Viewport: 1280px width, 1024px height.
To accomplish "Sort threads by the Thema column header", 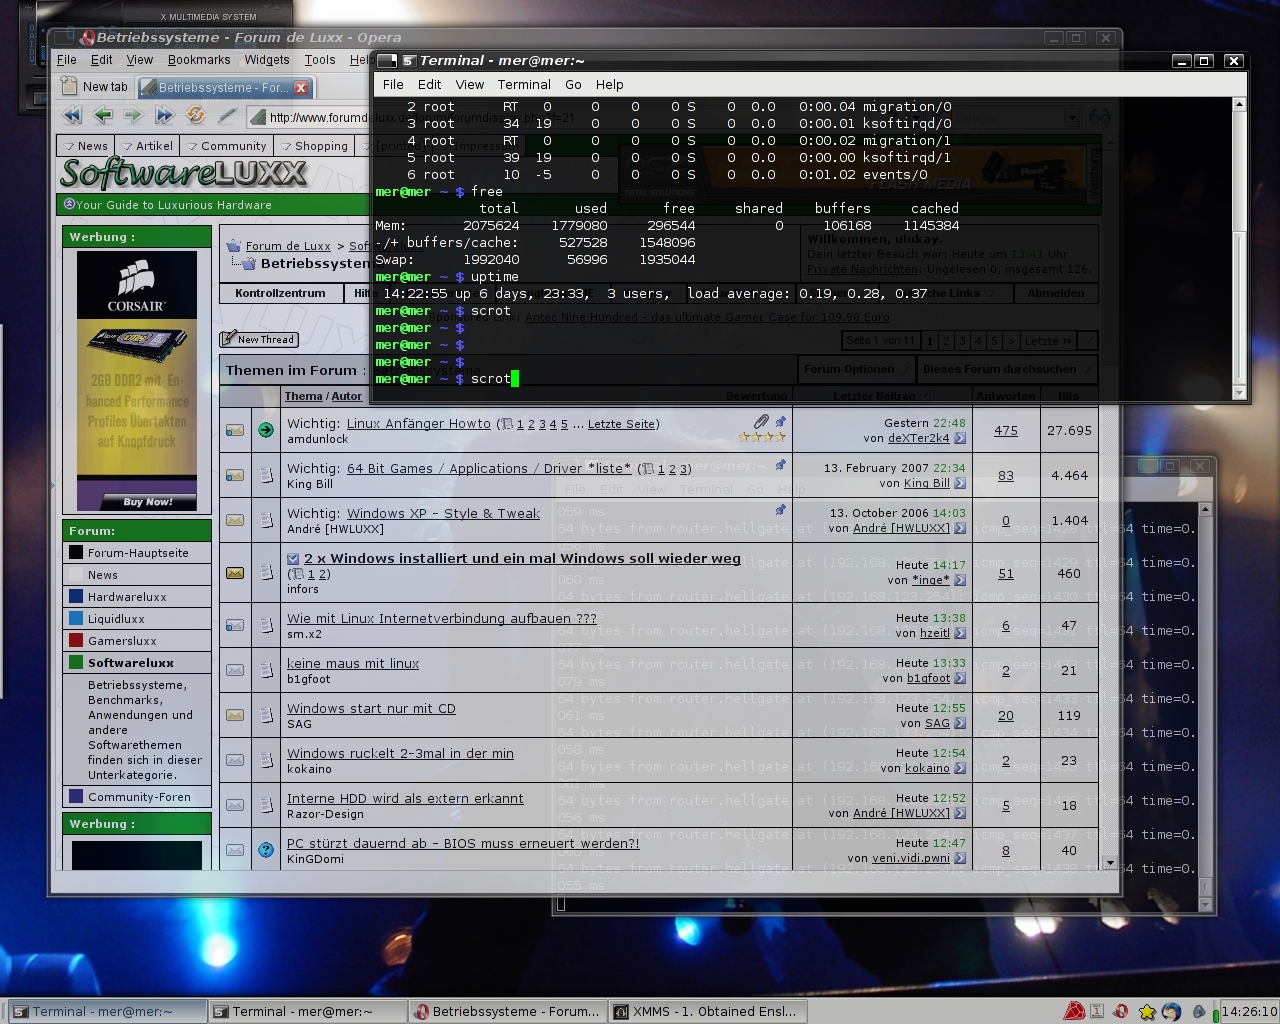I will 303,396.
